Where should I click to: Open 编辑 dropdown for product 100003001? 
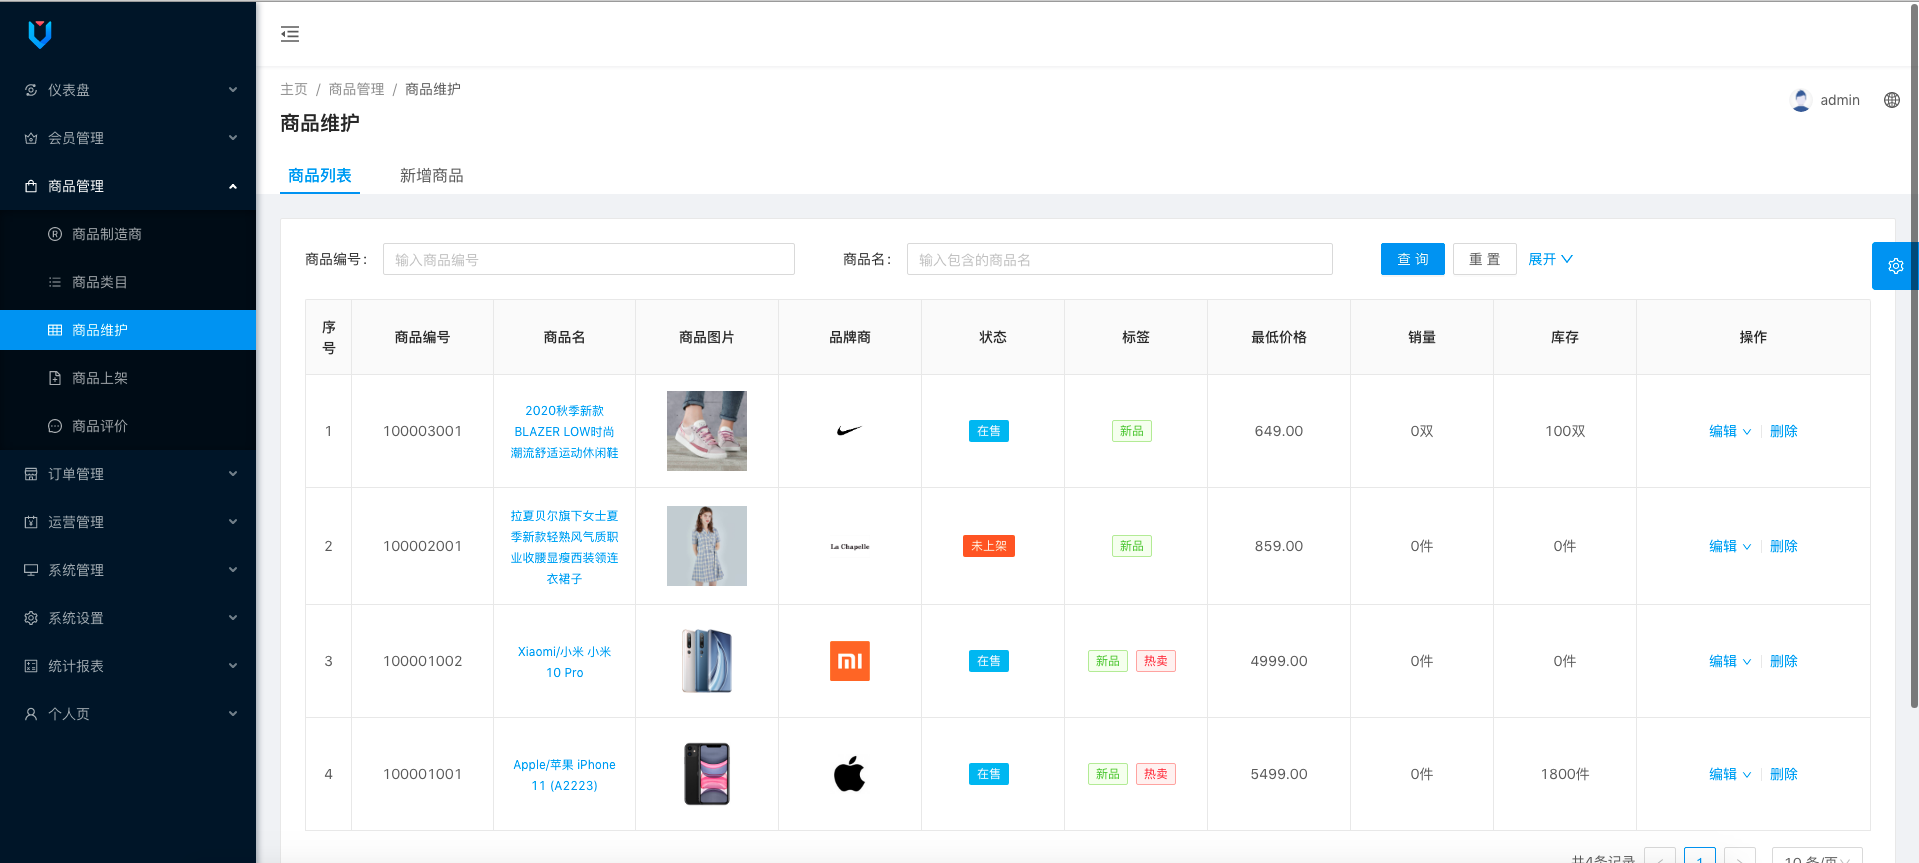(1730, 431)
